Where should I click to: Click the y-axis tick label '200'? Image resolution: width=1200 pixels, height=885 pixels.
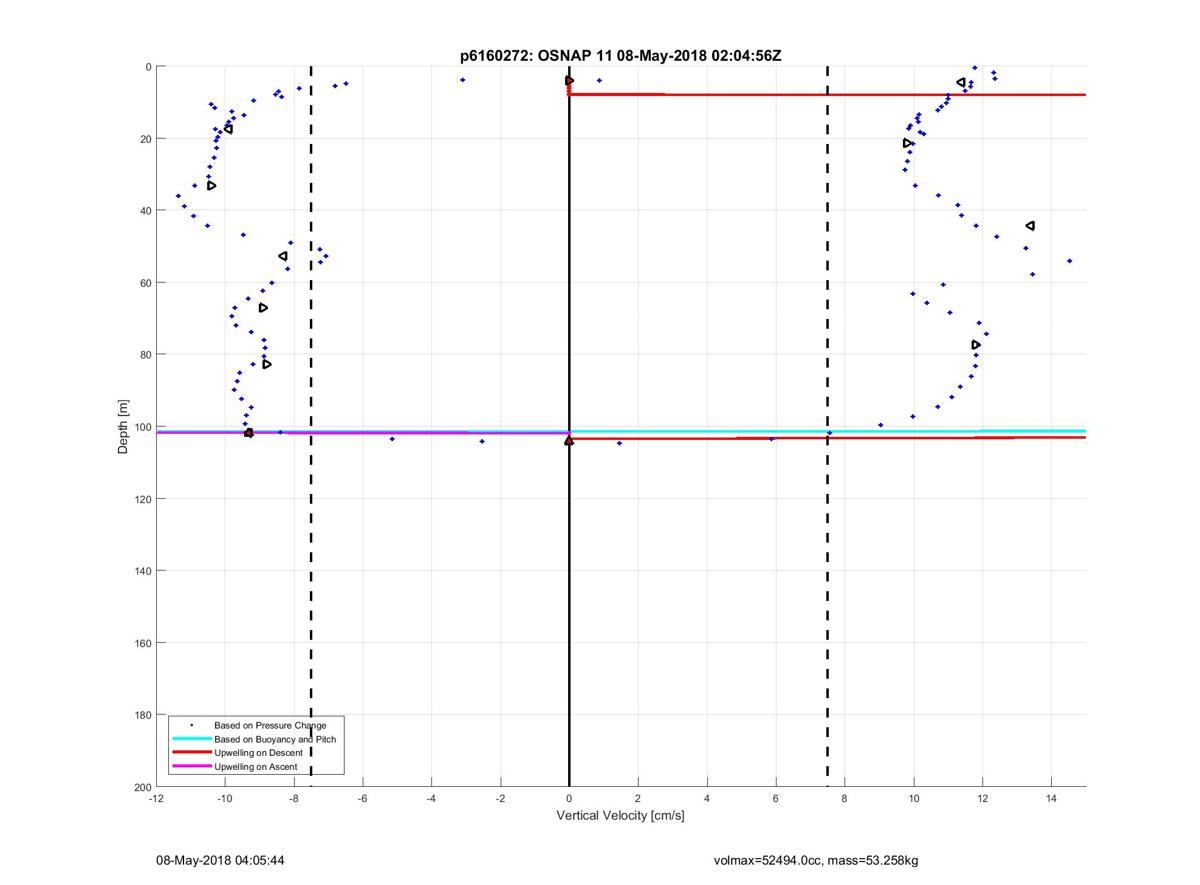pyautogui.click(x=141, y=787)
